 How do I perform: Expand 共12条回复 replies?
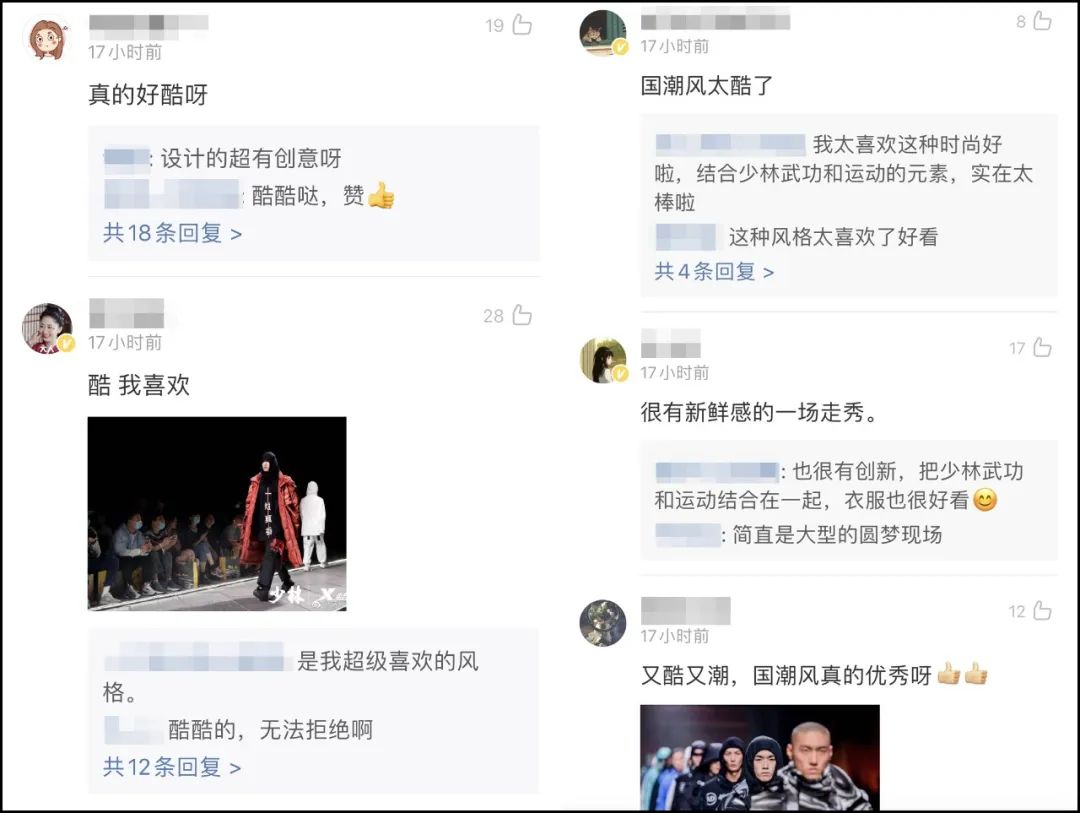tap(172, 766)
